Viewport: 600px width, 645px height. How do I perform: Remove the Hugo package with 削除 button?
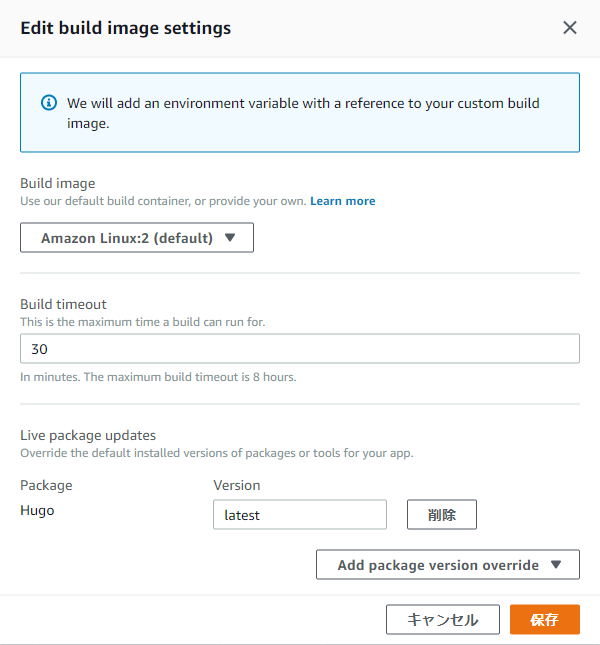click(x=442, y=515)
